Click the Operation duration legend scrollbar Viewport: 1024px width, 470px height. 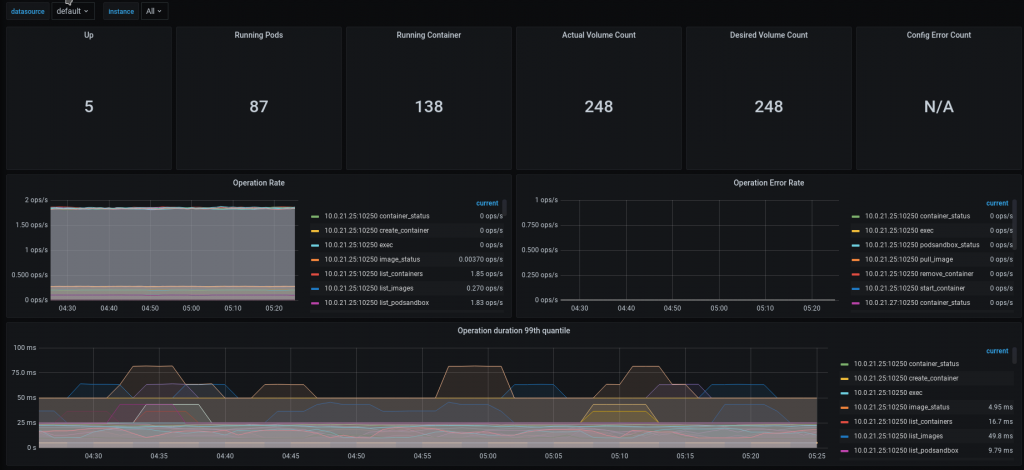coord(1014,355)
